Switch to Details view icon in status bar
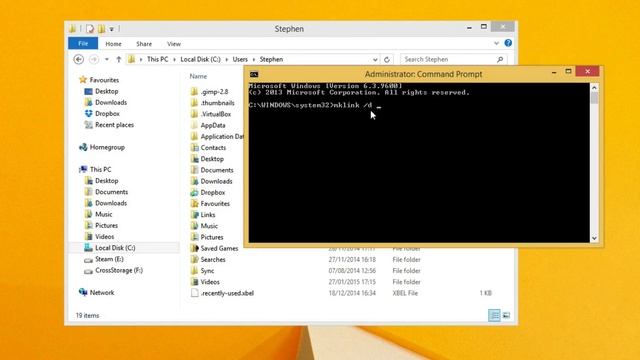 tap(494, 315)
